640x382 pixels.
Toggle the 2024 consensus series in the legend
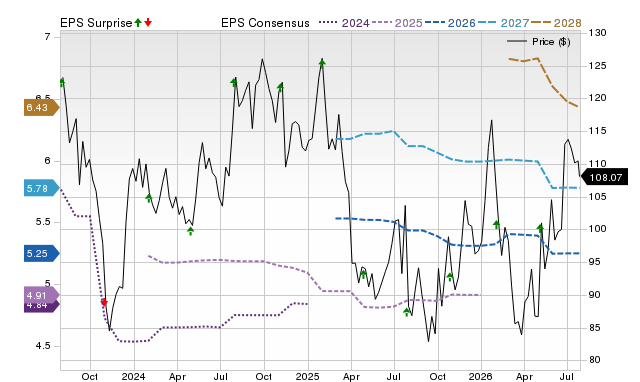(344, 23)
